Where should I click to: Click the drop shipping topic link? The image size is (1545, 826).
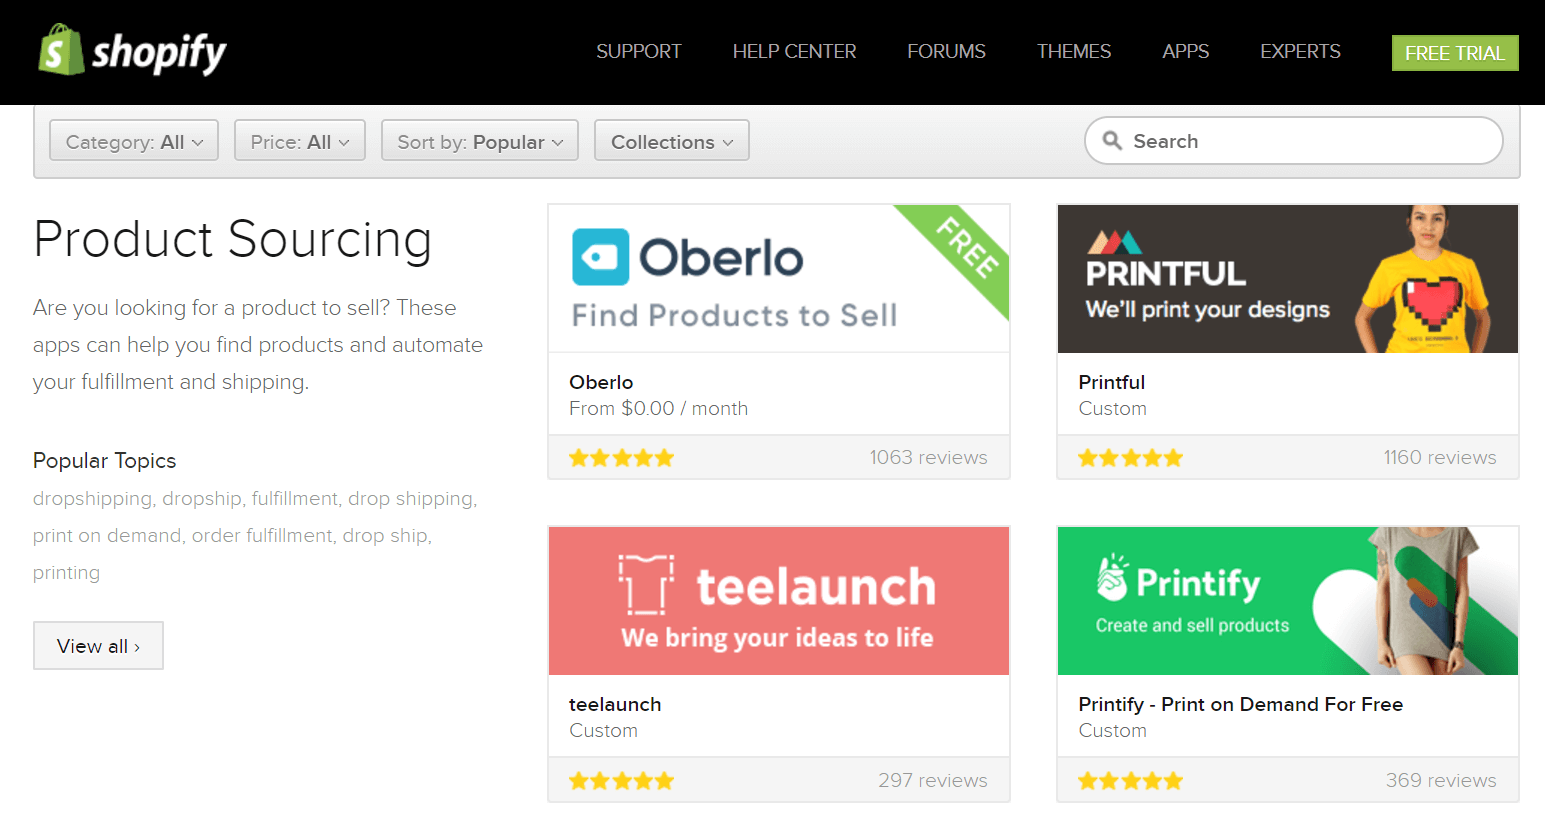coord(411,498)
